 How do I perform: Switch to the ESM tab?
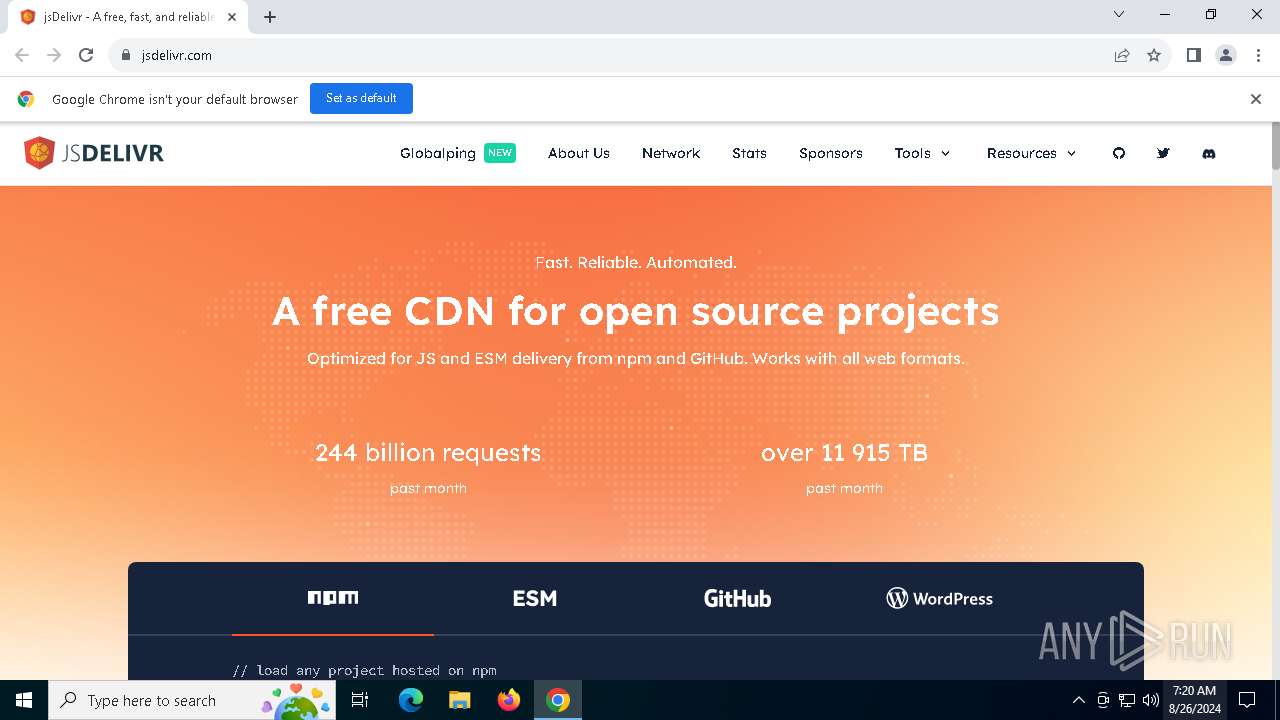[535, 598]
